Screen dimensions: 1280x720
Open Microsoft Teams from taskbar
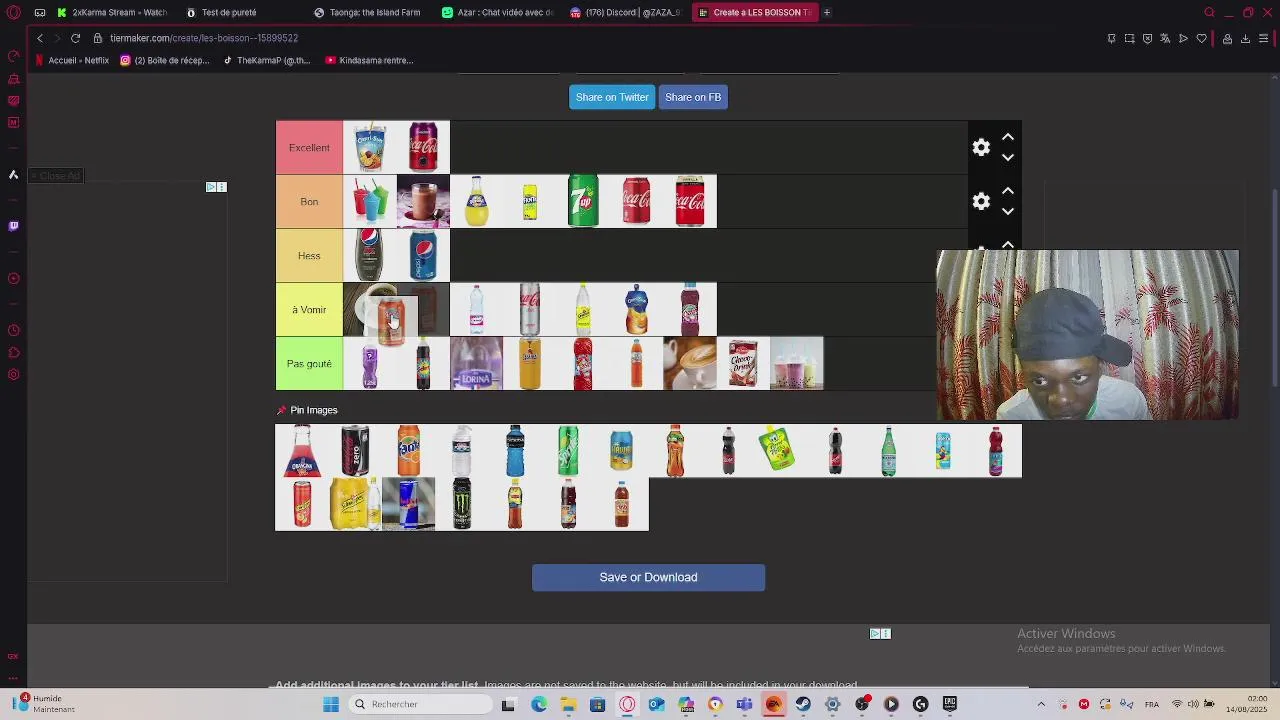(x=744, y=704)
